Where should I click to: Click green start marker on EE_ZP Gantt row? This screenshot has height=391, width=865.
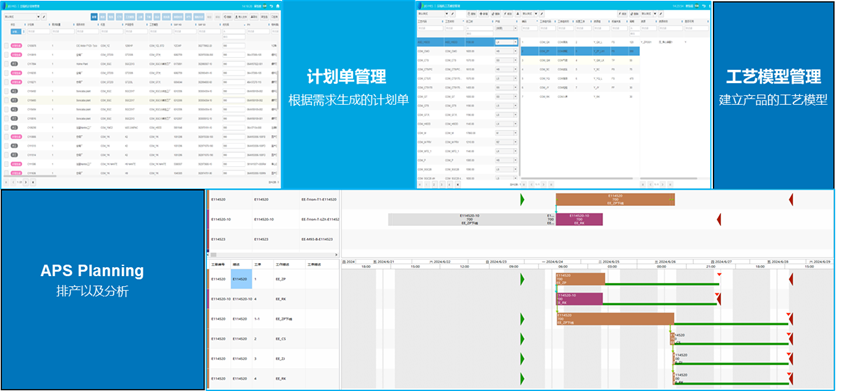point(522,279)
